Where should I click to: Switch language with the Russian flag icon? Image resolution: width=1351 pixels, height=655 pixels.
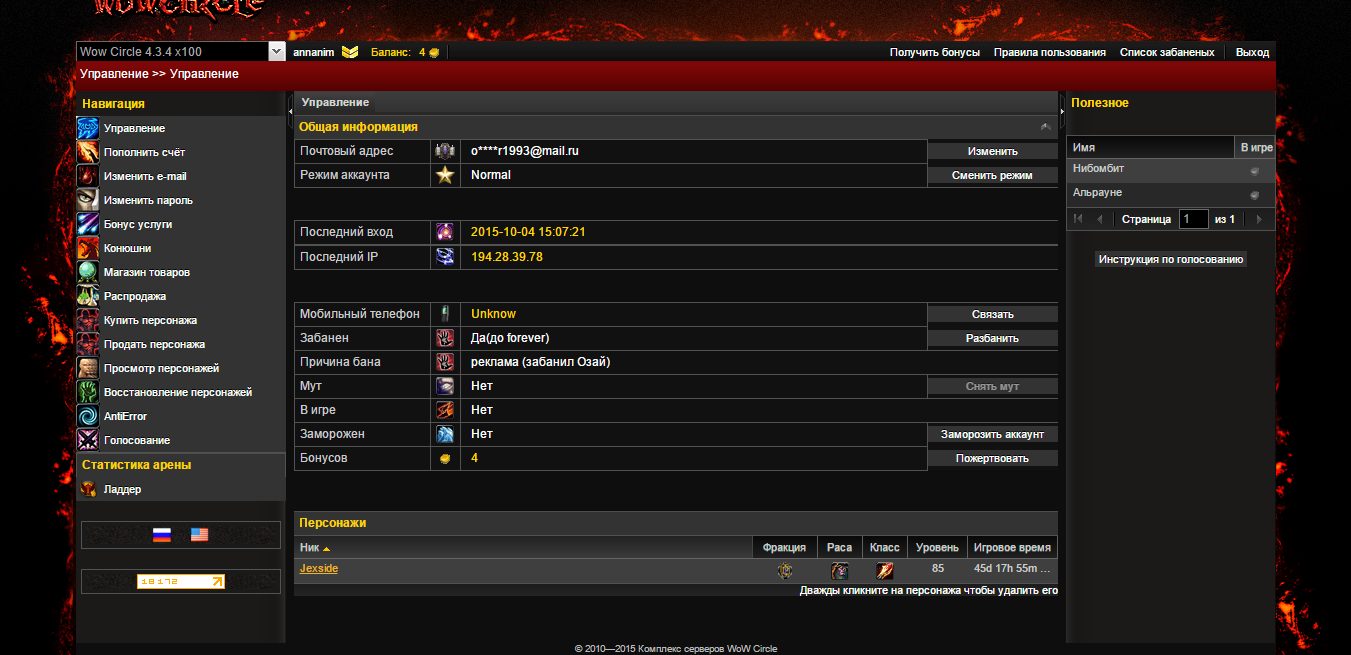click(162, 535)
